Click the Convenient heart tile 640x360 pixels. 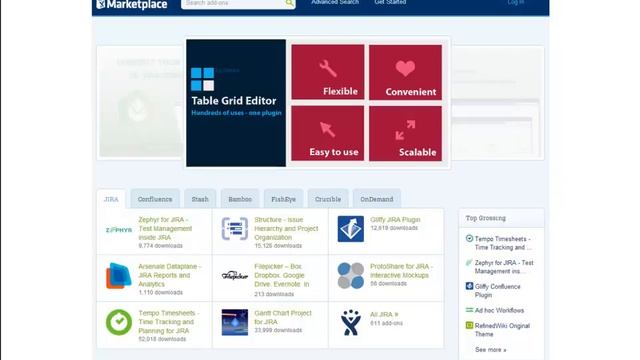tap(405, 72)
